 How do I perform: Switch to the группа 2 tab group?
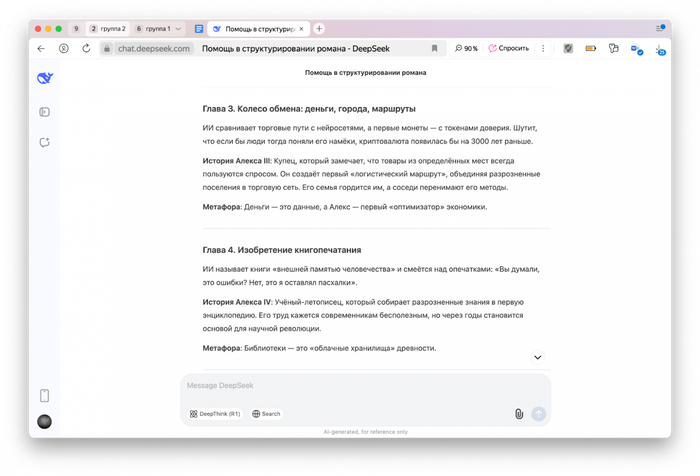click(x=108, y=29)
